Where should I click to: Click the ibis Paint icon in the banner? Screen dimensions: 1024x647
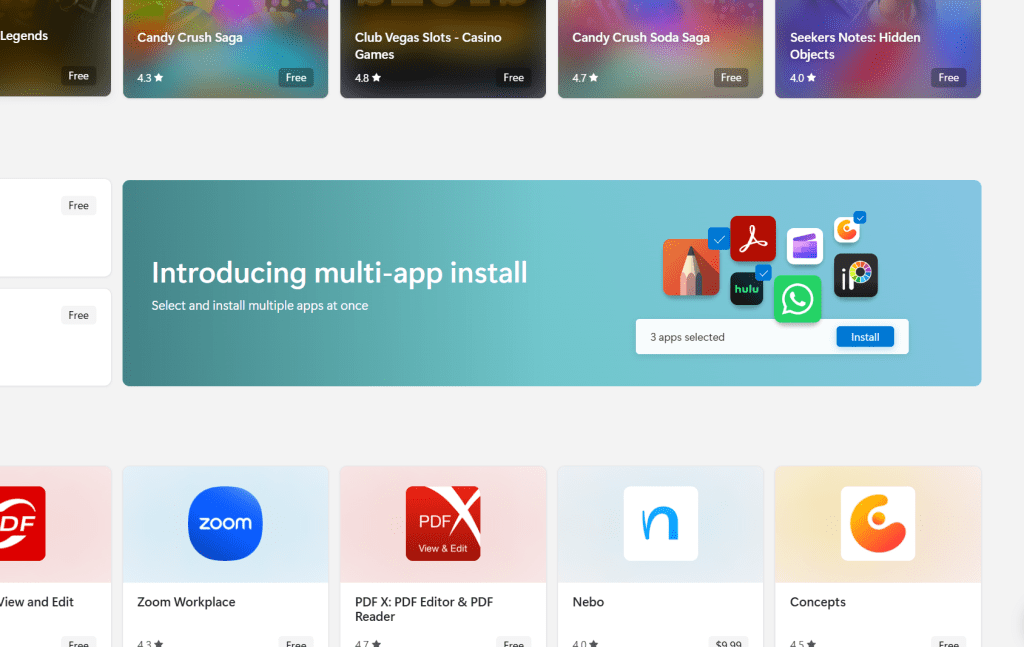click(x=855, y=276)
